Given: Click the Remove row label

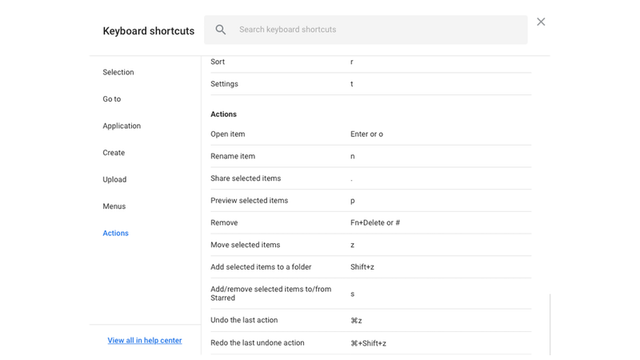Looking at the screenshot, I should pyautogui.click(x=224, y=223).
